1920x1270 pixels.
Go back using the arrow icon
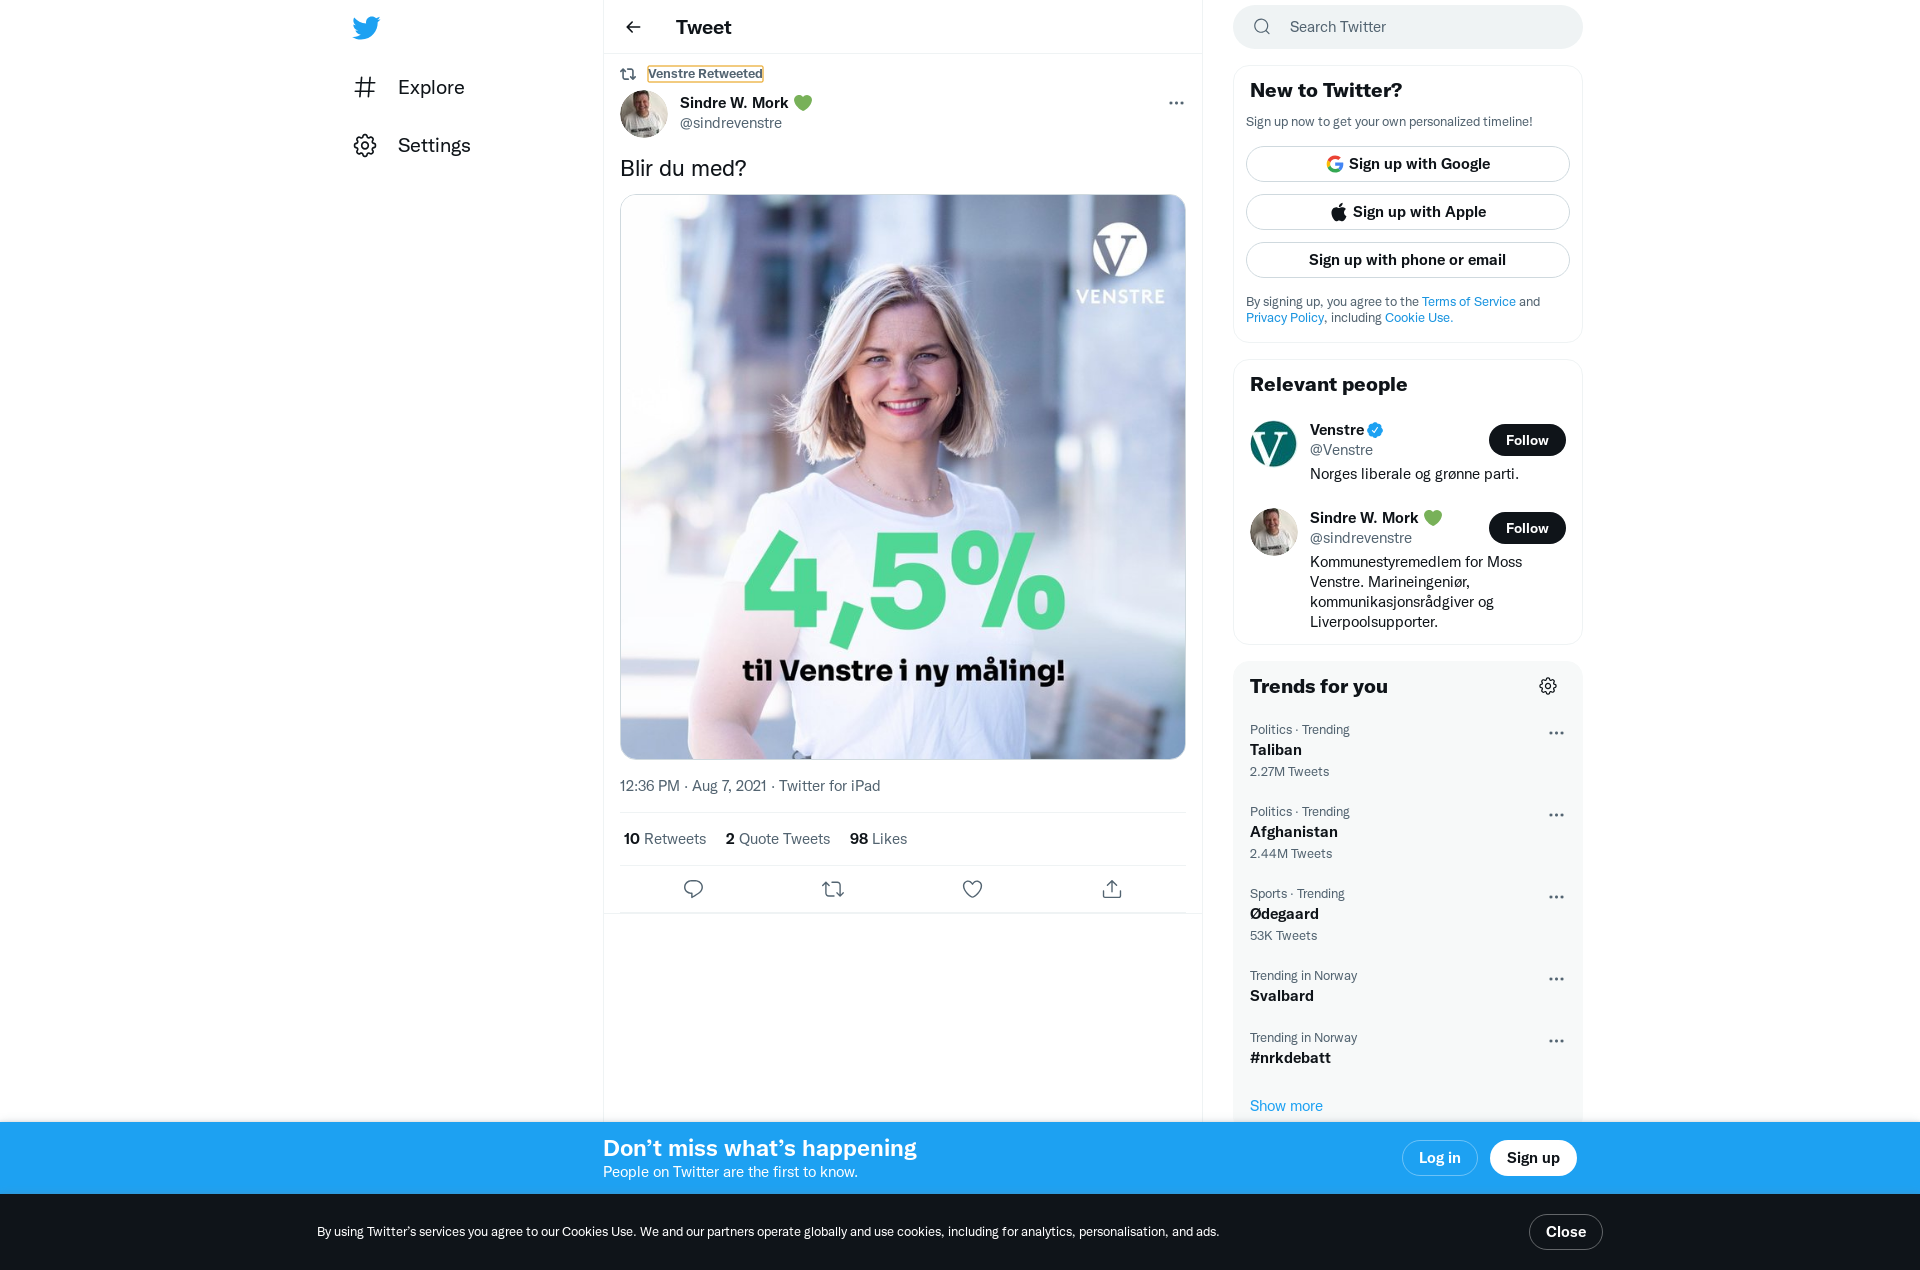tap(633, 27)
